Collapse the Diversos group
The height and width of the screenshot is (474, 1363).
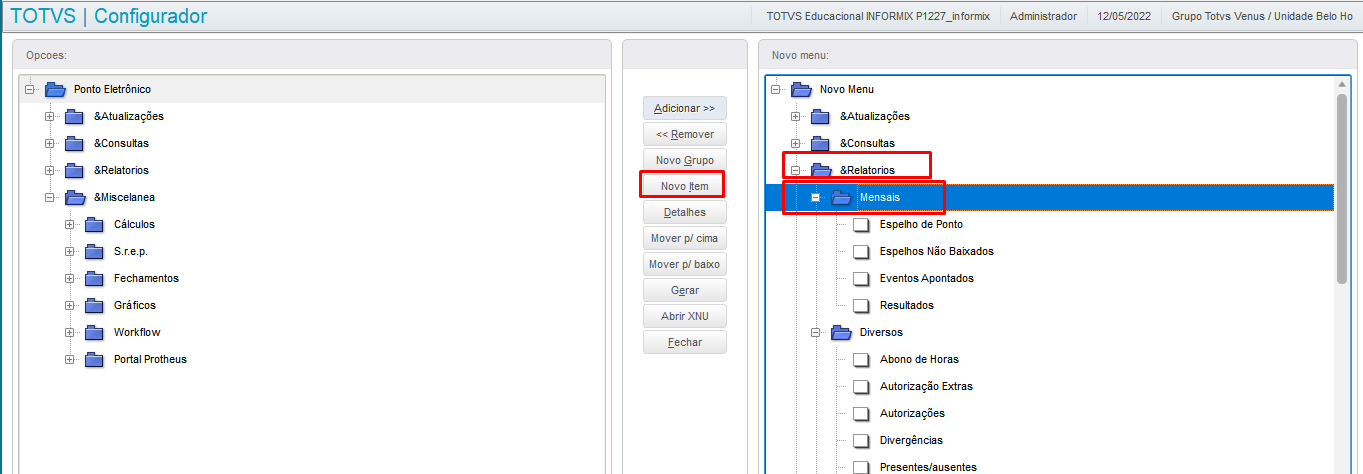816,332
